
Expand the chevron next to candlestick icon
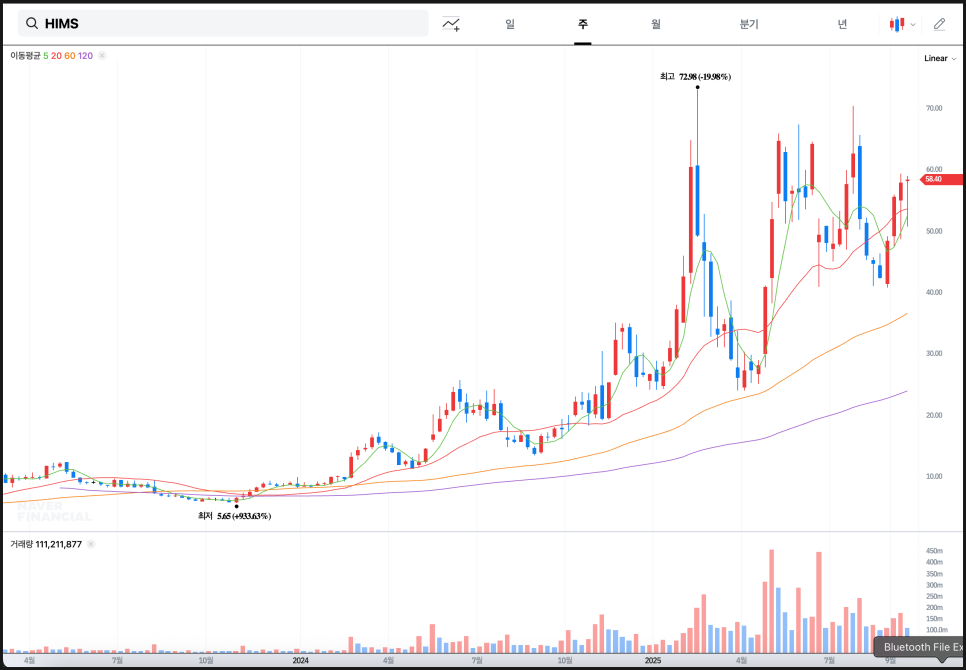(913, 25)
